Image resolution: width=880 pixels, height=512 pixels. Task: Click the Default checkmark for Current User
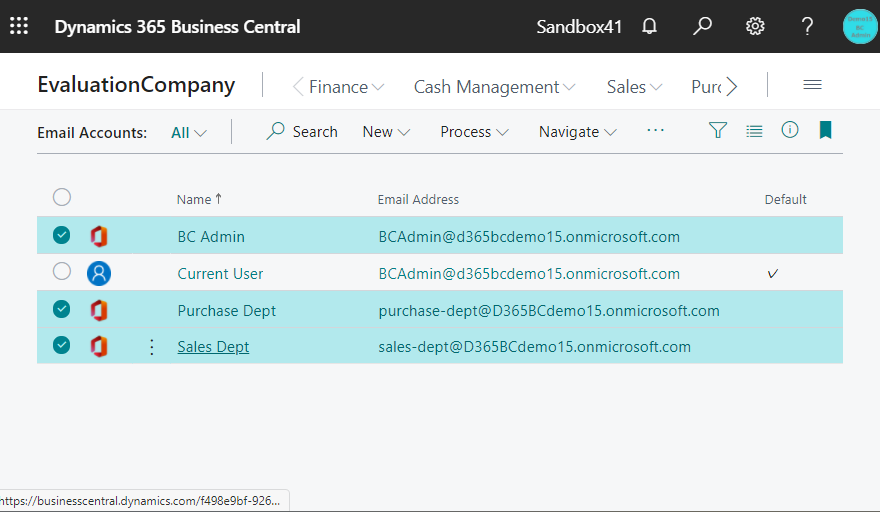772,273
